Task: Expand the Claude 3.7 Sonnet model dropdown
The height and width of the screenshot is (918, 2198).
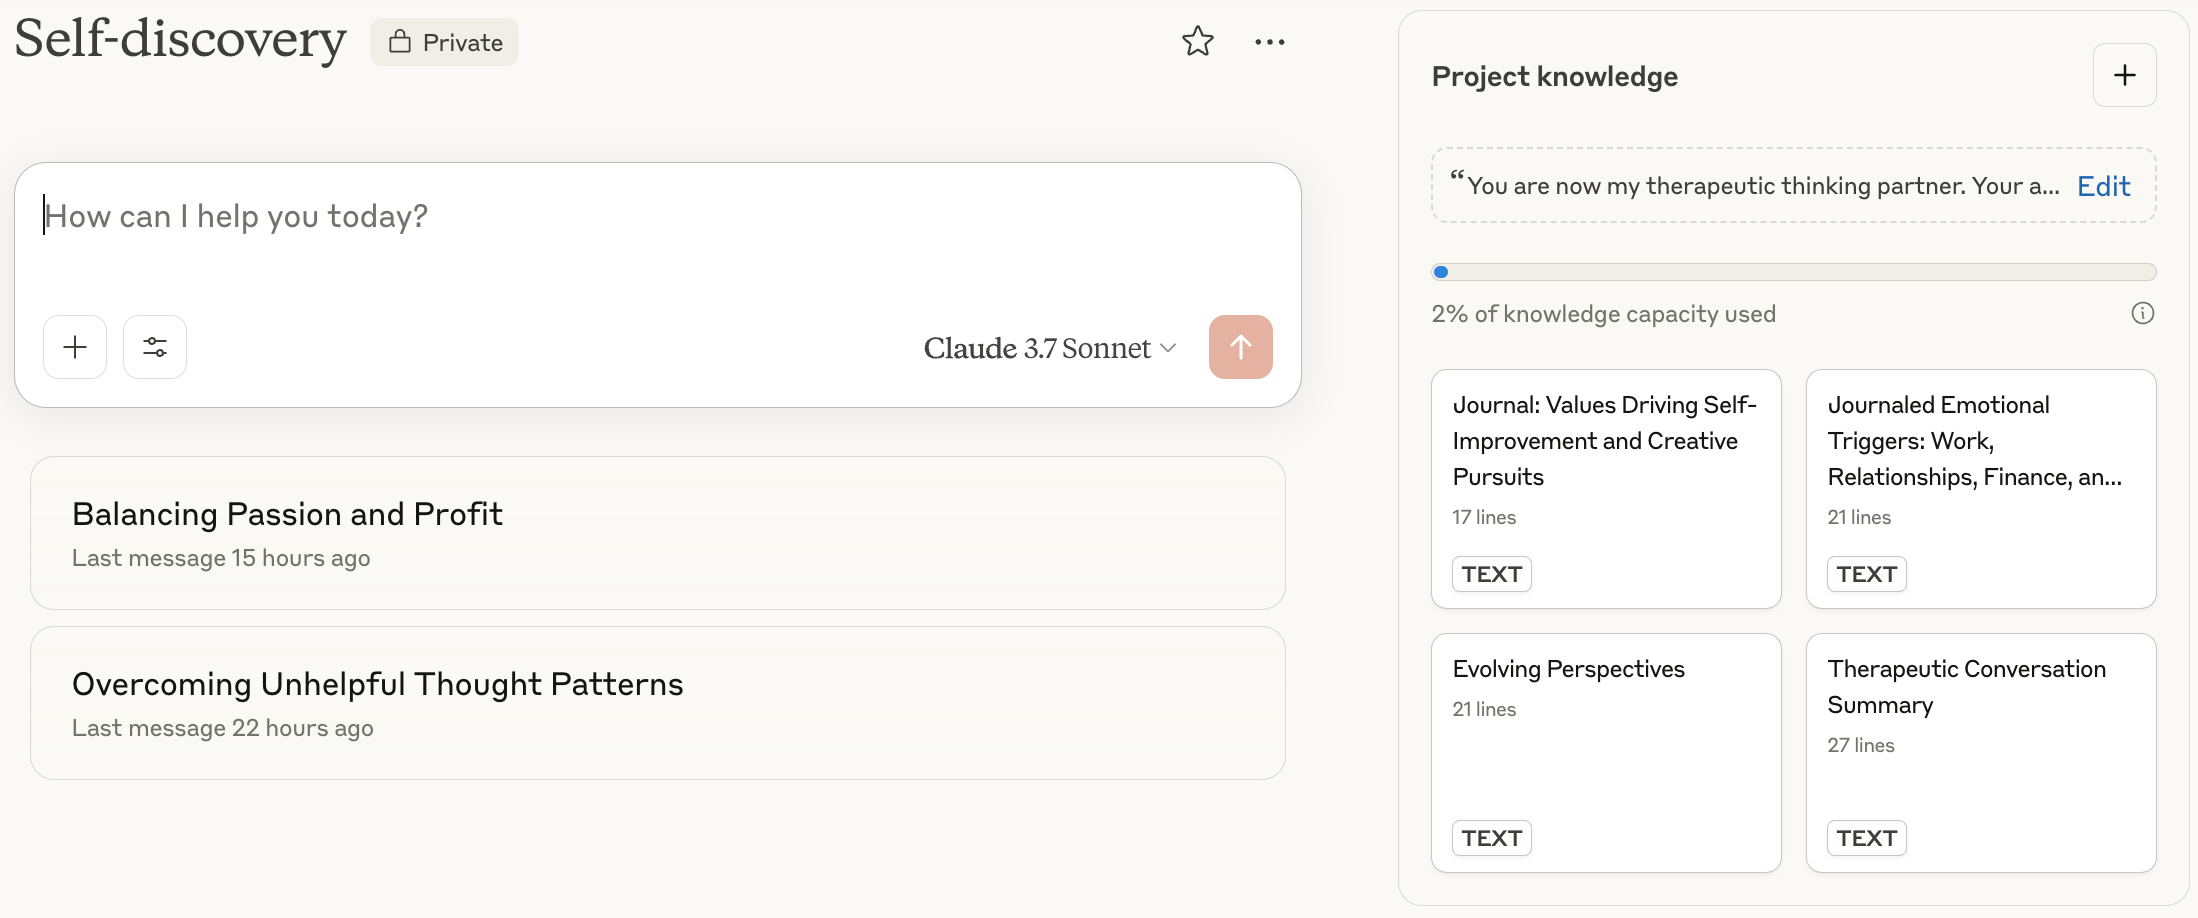Action: (x=1049, y=348)
